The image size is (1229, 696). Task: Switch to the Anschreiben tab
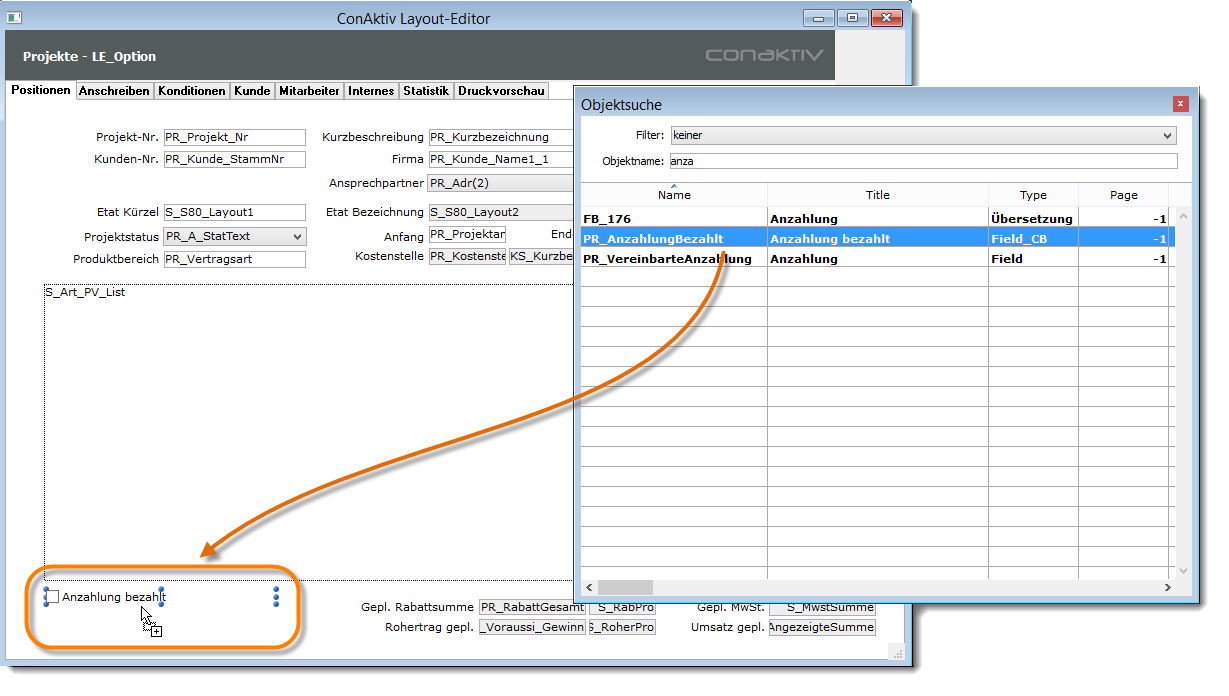114,91
